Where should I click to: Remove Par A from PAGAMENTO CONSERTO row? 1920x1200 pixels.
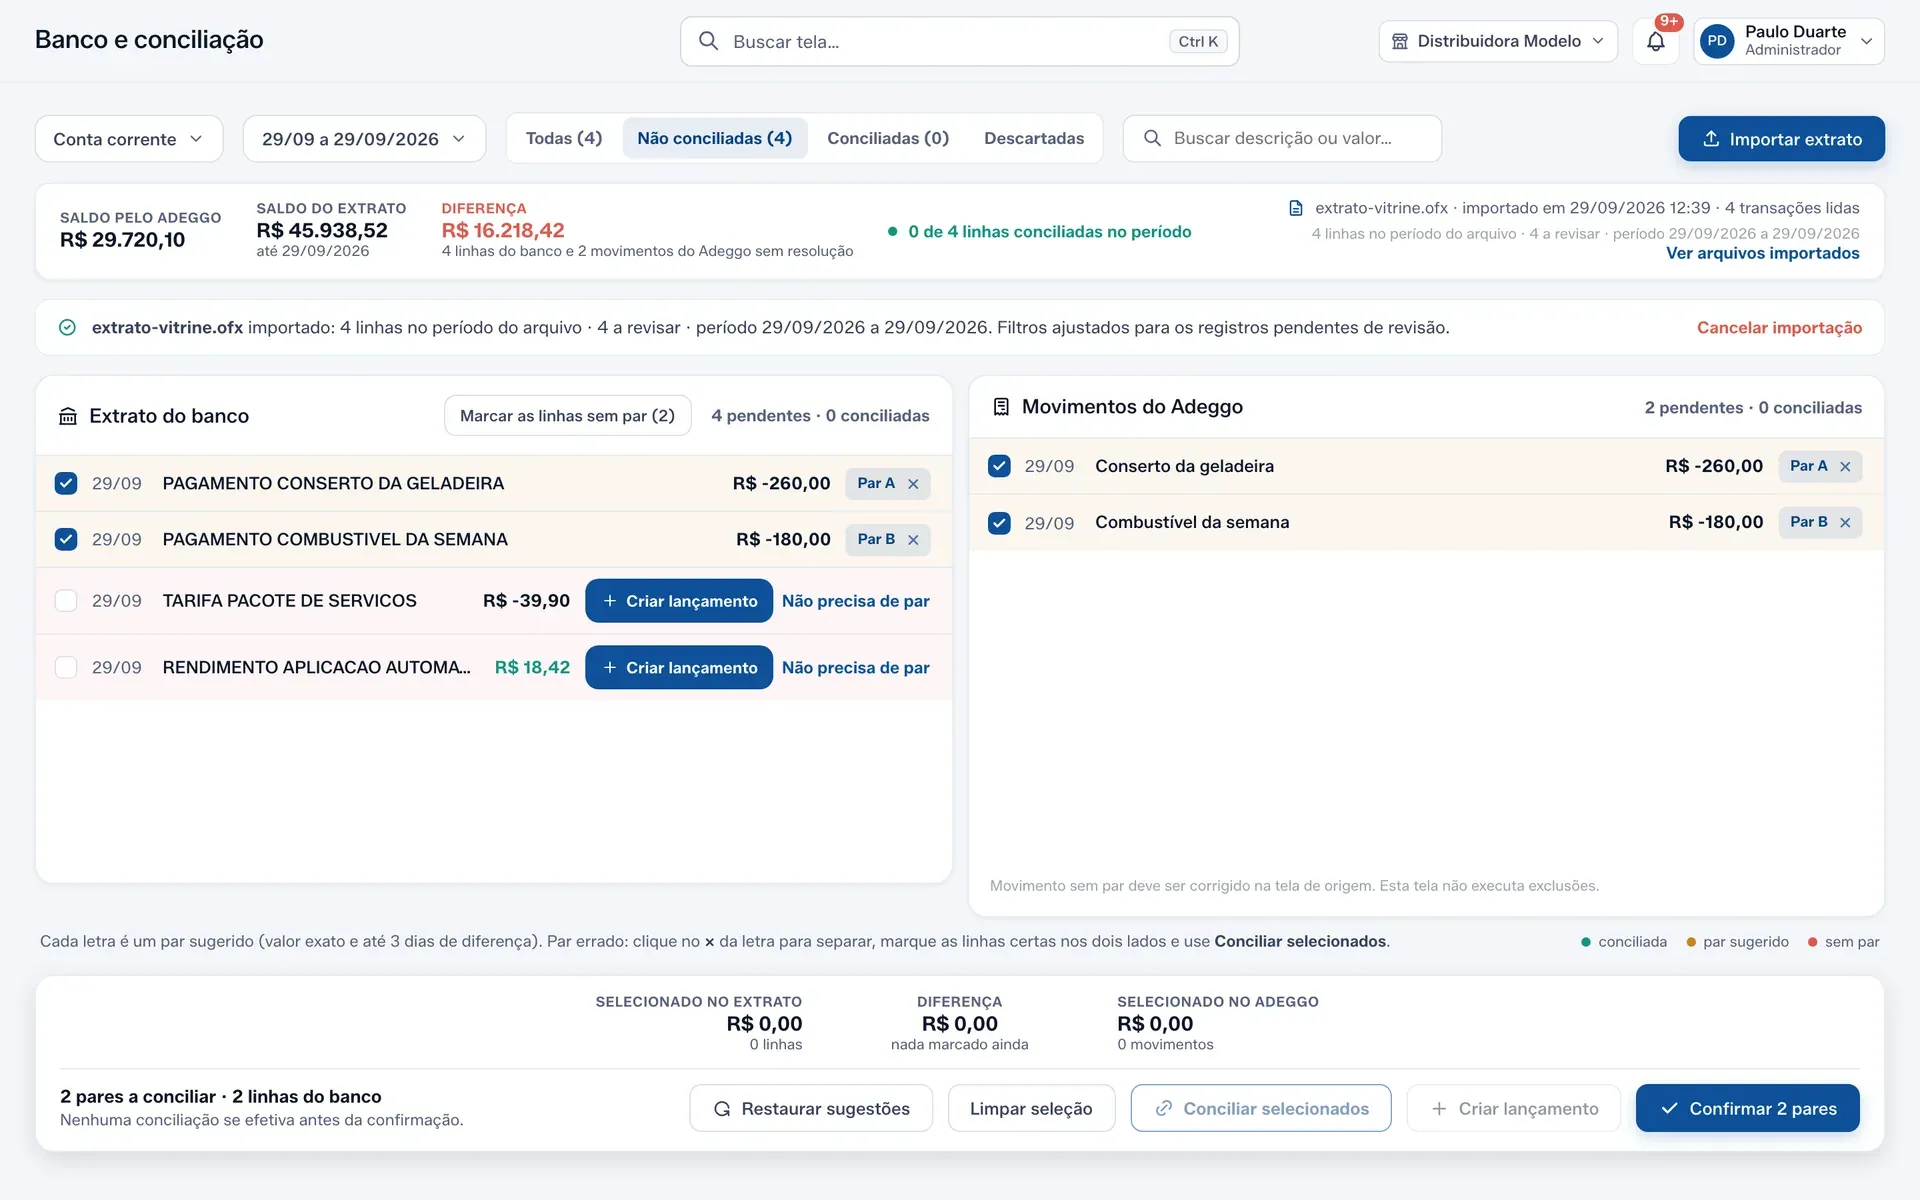(x=913, y=484)
